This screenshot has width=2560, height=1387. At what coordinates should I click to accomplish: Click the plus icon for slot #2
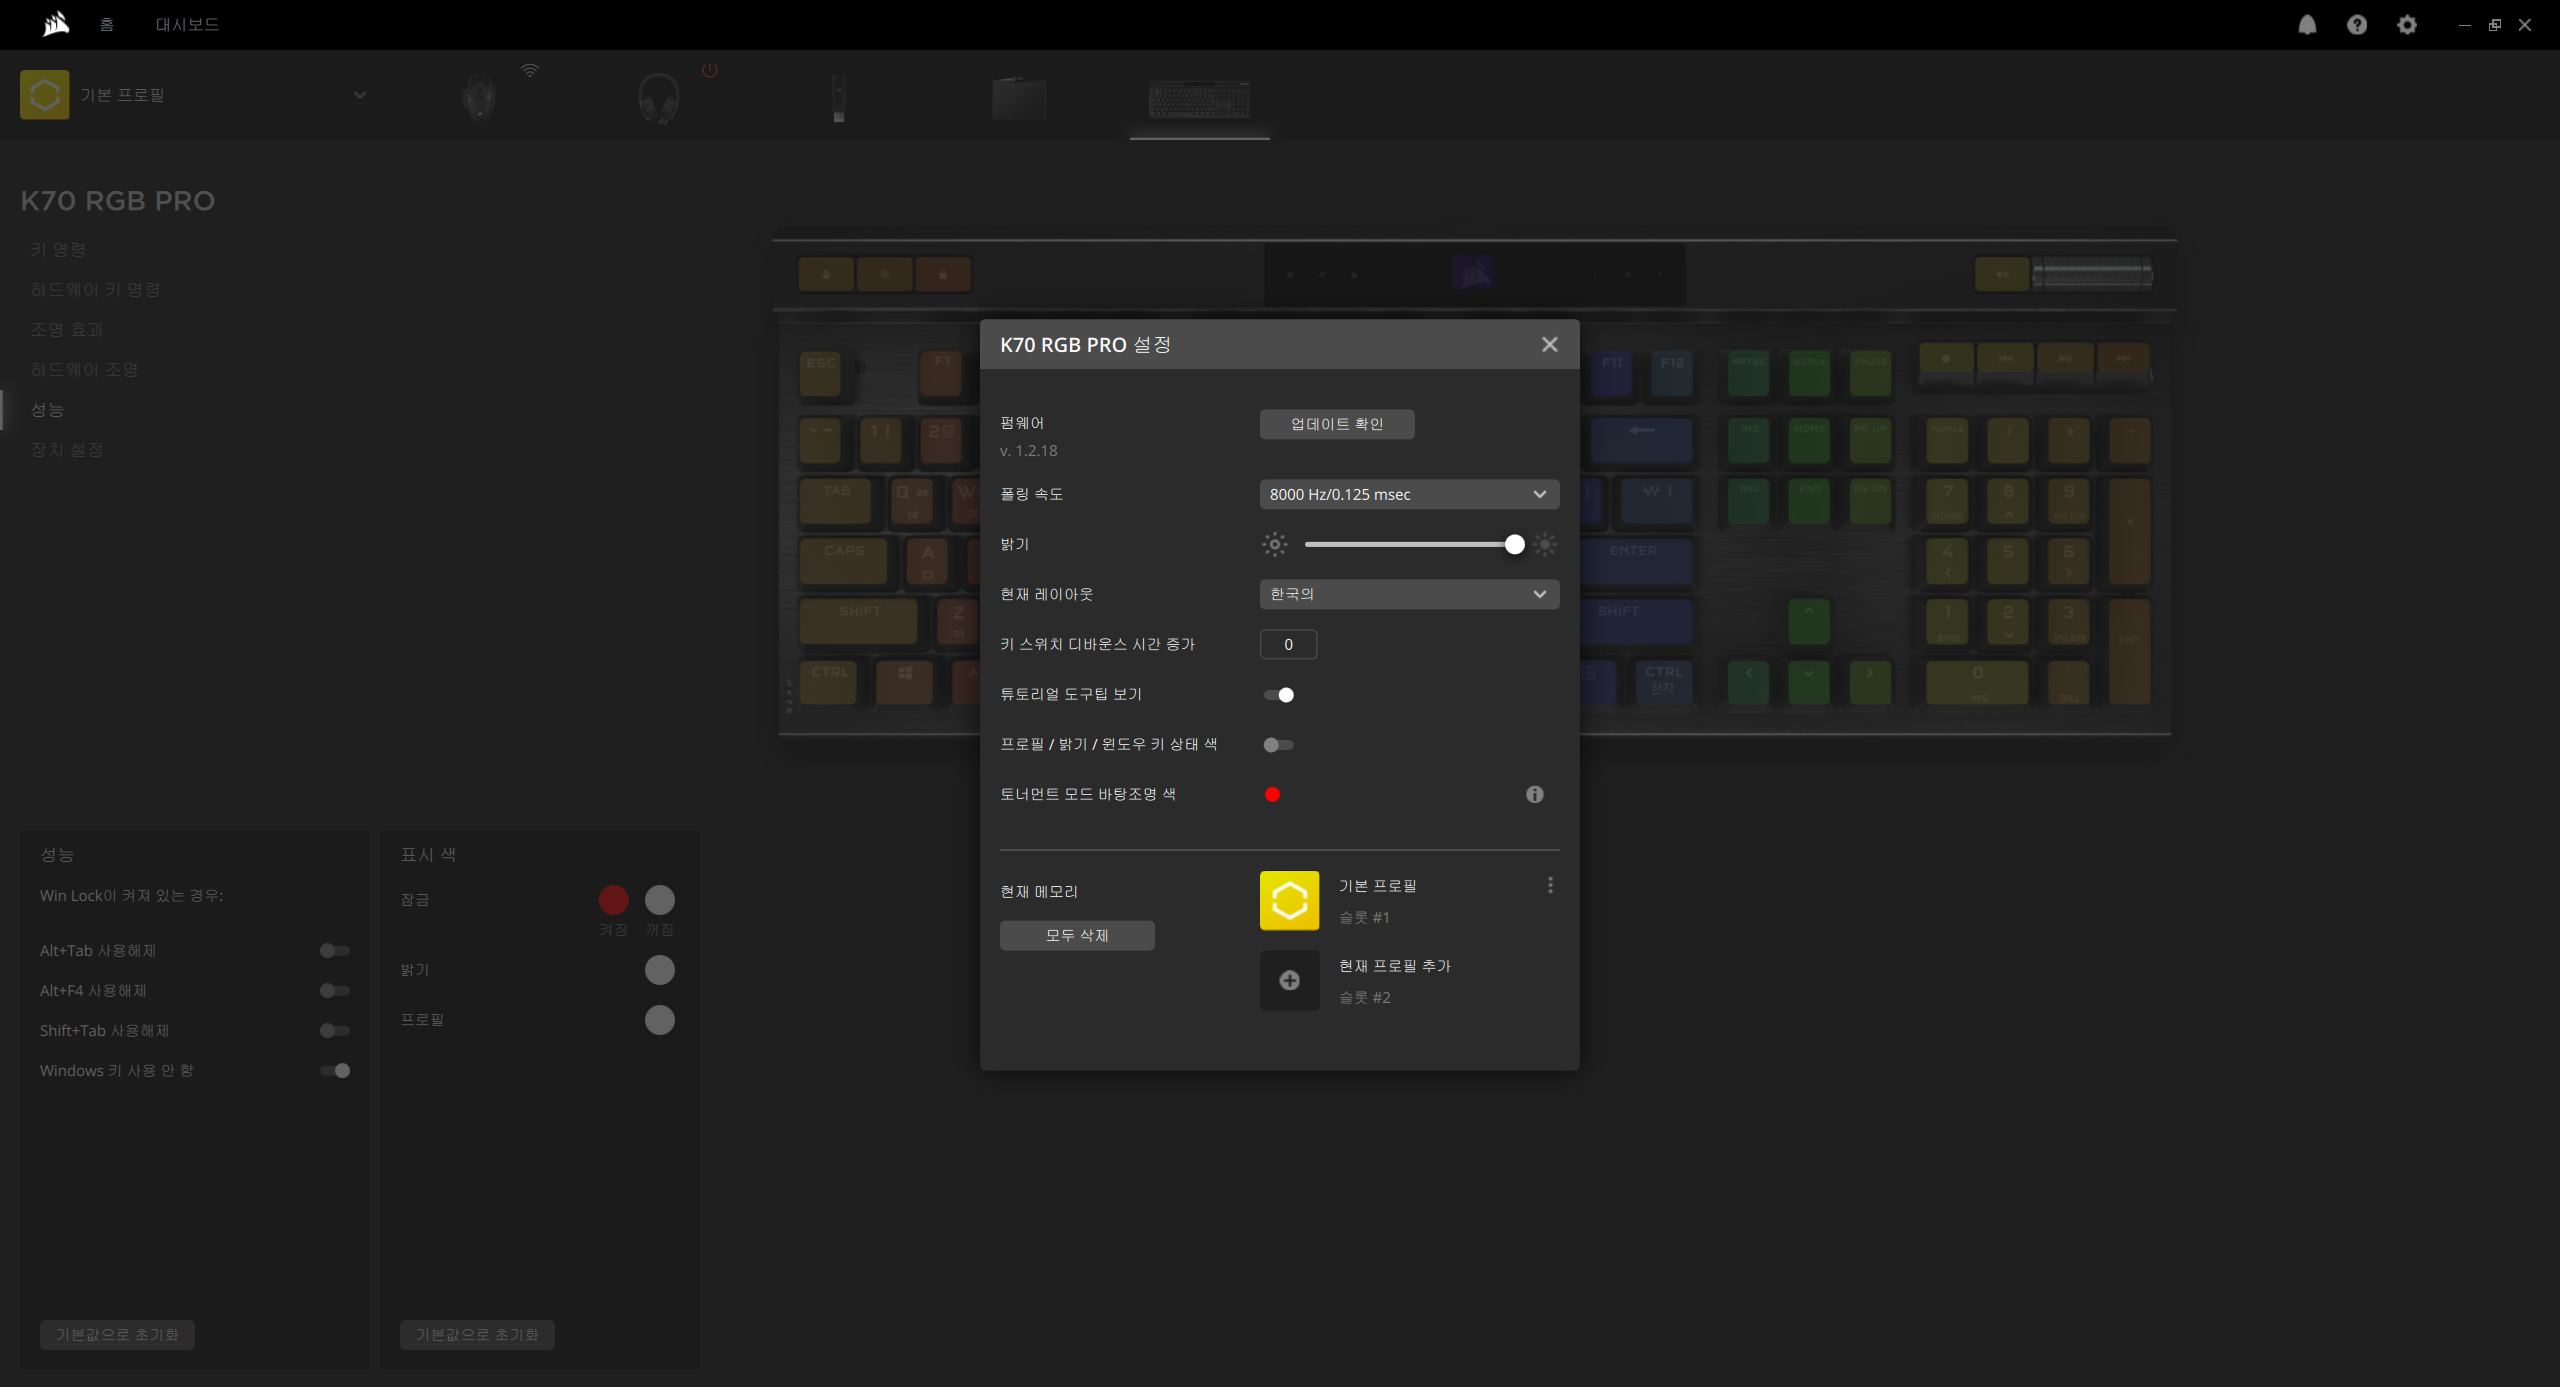pyautogui.click(x=1289, y=980)
